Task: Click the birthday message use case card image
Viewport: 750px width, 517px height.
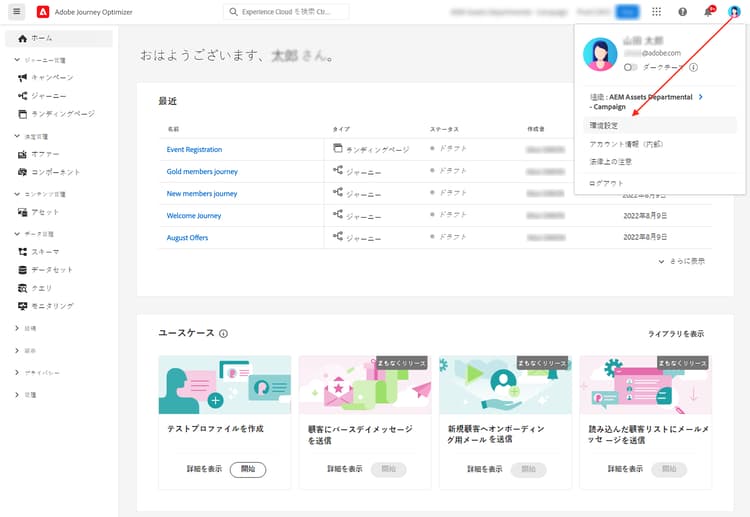Action: pos(365,385)
